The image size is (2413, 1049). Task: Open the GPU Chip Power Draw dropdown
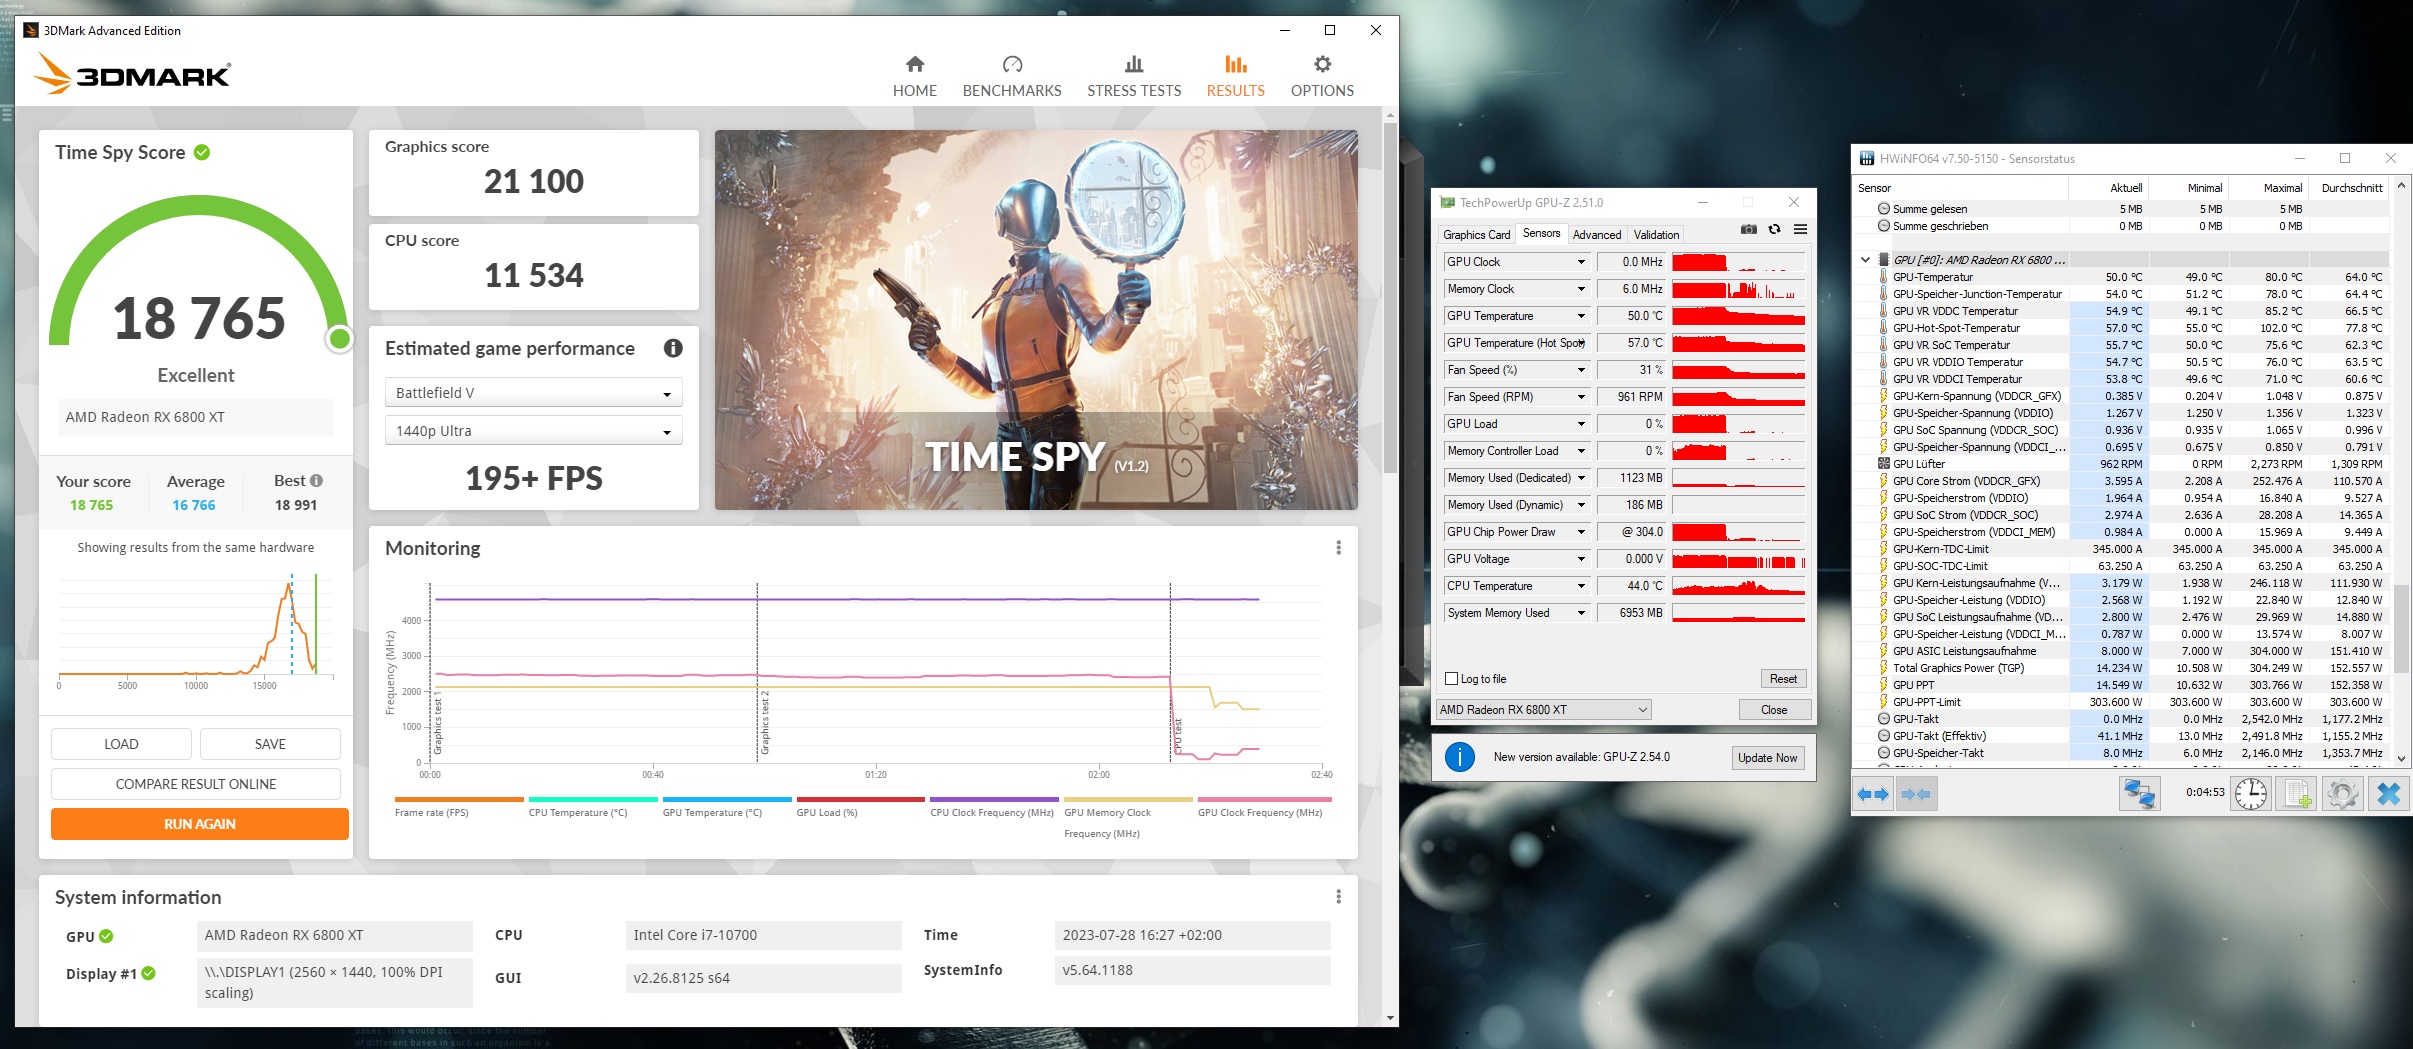coord(1581,532)
